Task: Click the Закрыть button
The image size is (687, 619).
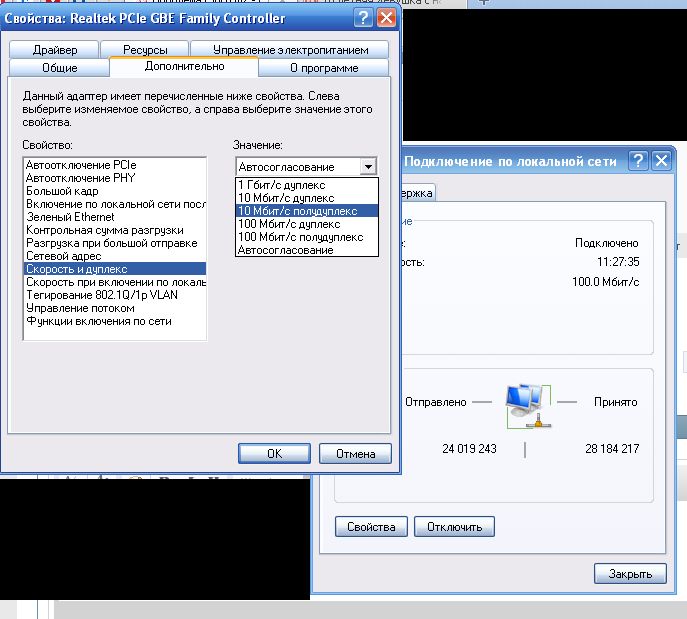Action: click(x=630, y=573)
